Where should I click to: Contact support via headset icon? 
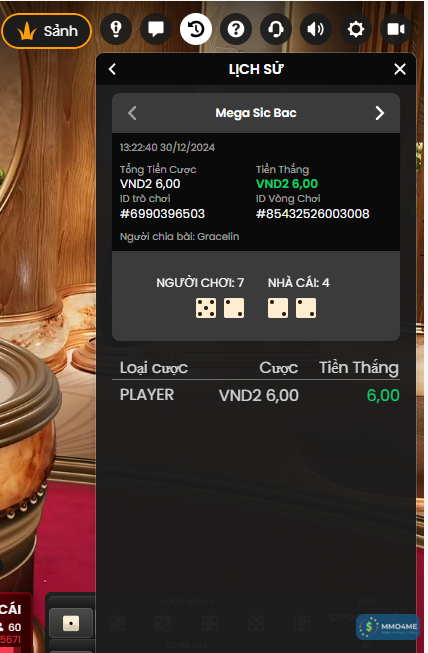[x=276, y=29]
